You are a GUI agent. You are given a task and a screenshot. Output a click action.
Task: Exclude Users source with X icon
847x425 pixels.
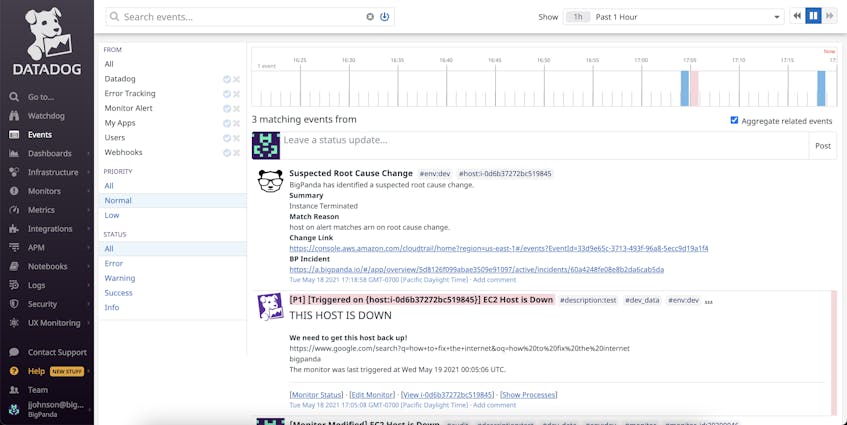[x=237, y=138]
